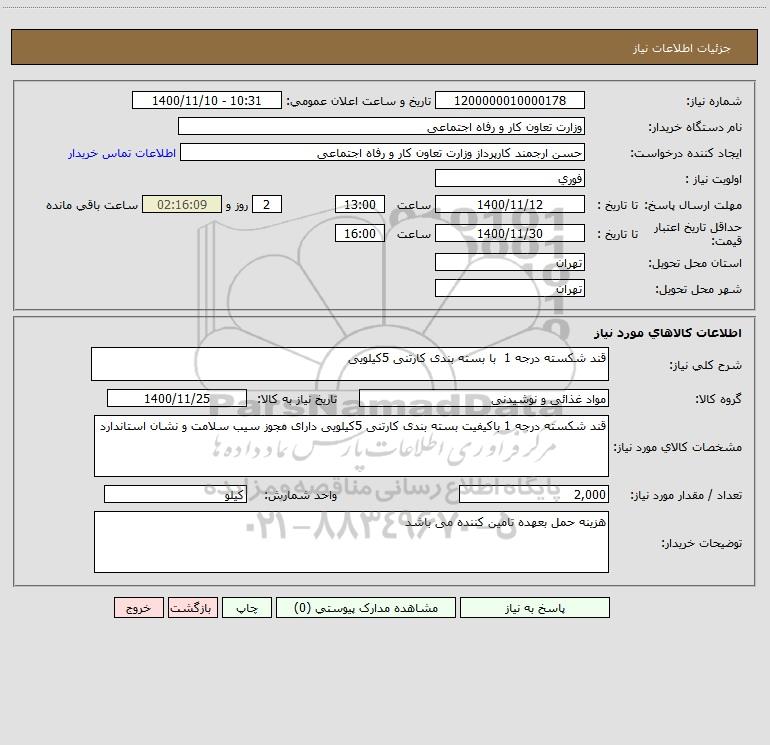The height and width of the screenshot is (745, 770).
Task: Click the 'اطلاعات کالاهای مورد نیاز' section heading
Action: point(667,333)
